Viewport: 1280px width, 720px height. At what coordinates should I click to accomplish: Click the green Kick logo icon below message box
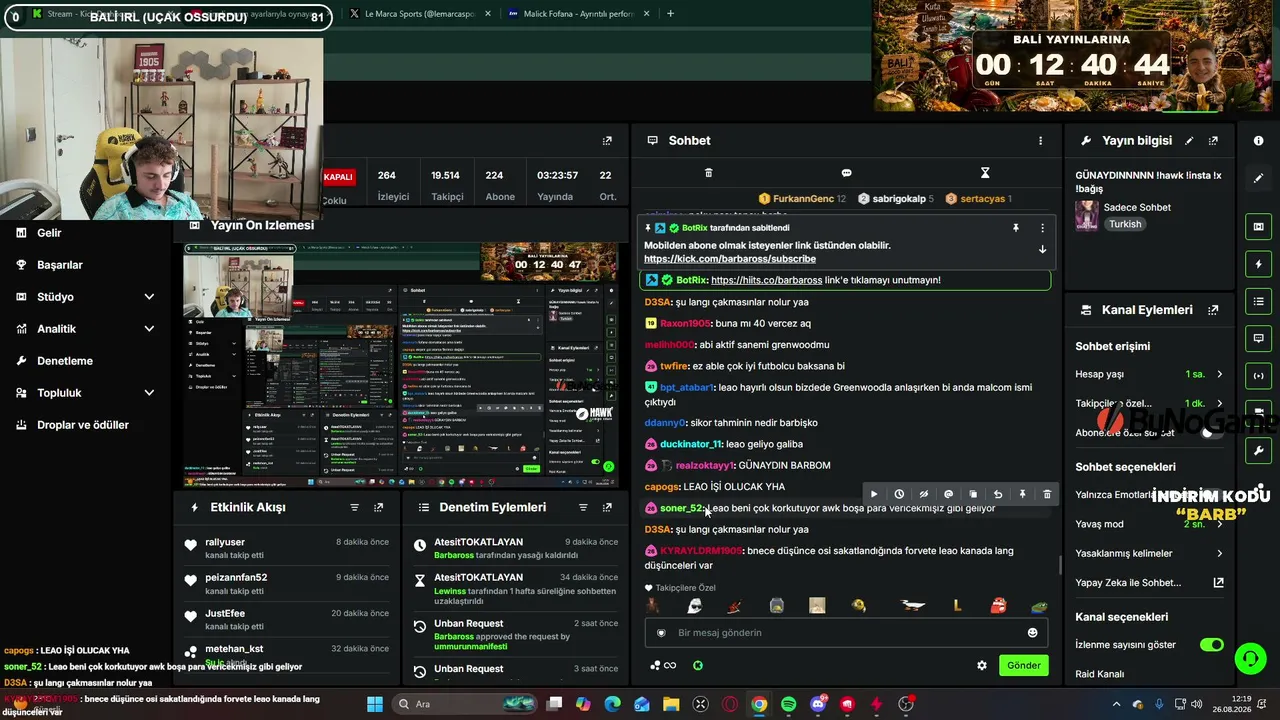[698, 665]
